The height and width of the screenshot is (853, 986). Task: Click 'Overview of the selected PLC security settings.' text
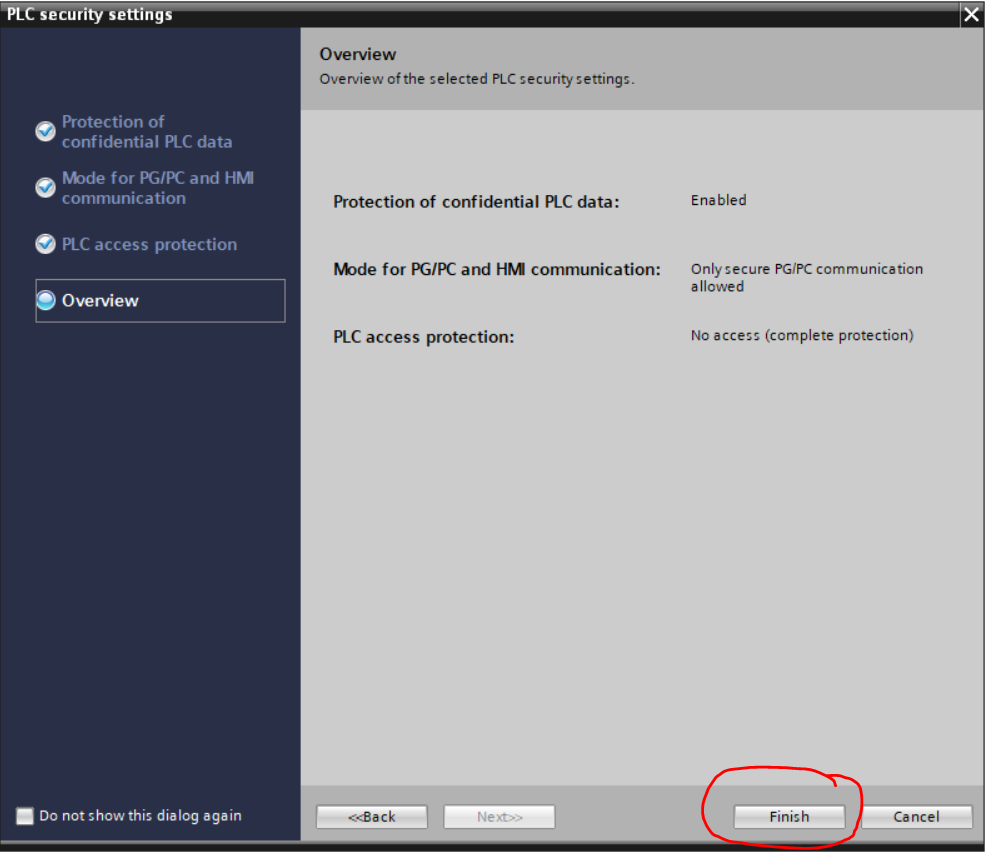click(477, 79)
